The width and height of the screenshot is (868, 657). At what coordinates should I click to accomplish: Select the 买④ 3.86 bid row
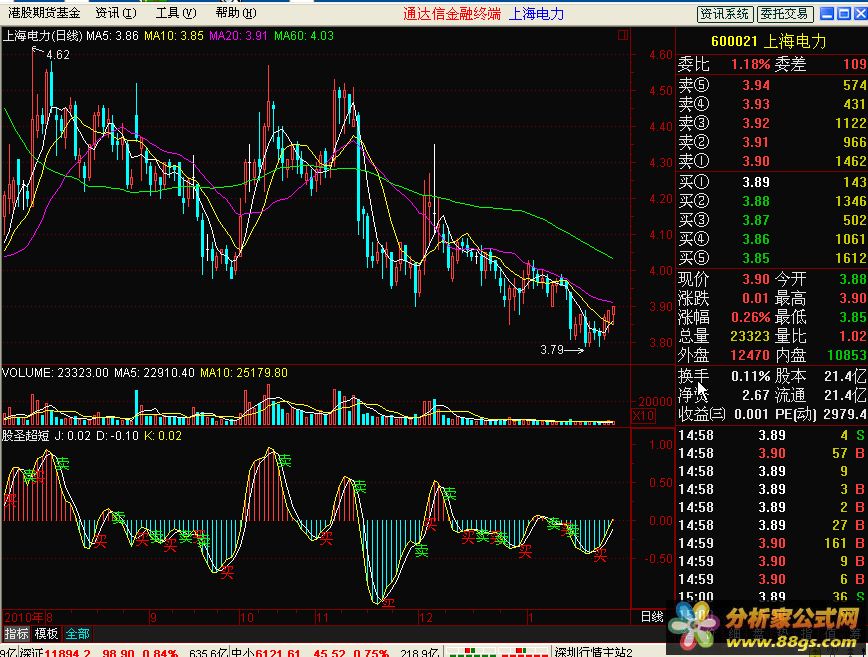click(772, 239)
